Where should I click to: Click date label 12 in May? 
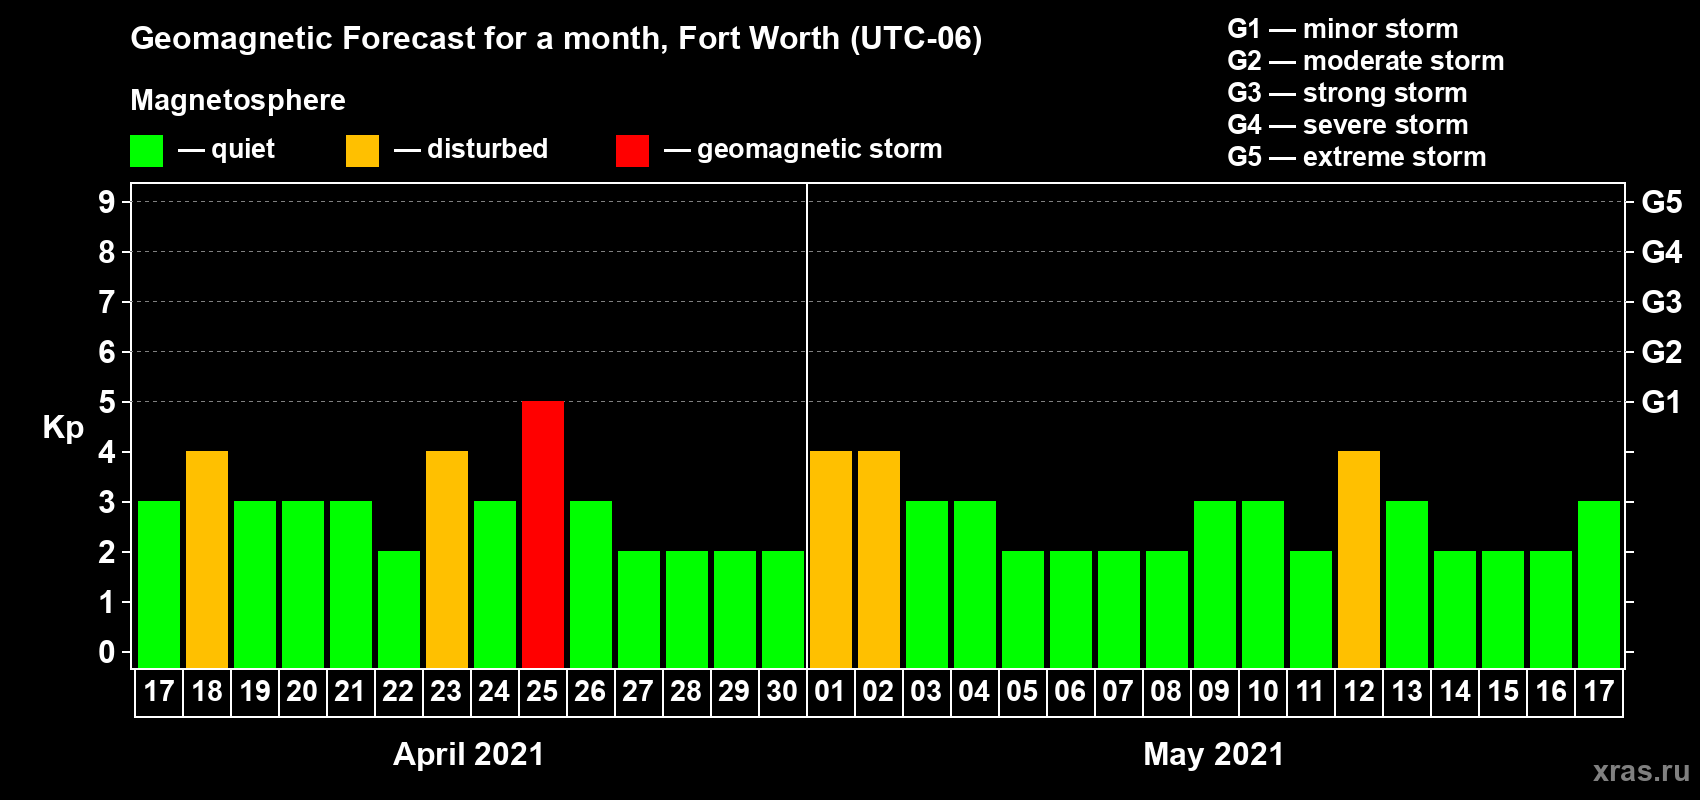point(1359,692)
